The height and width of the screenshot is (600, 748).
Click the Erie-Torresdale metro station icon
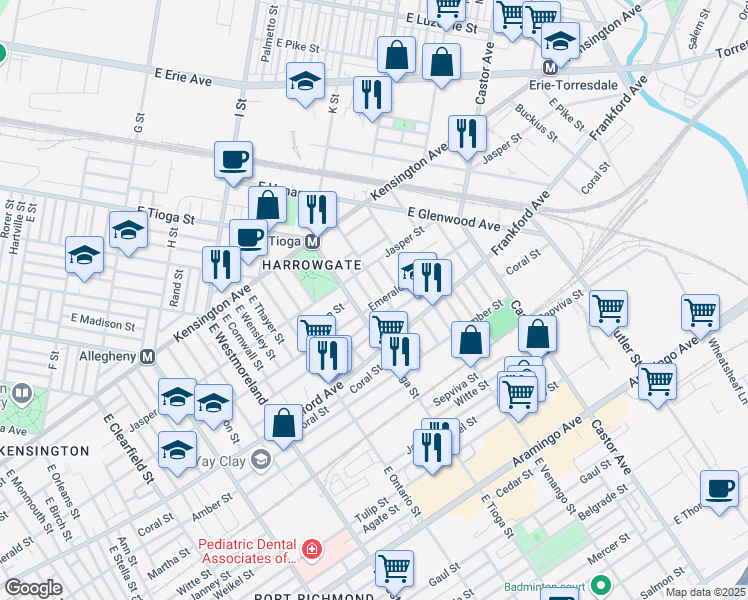coord(551,68)
